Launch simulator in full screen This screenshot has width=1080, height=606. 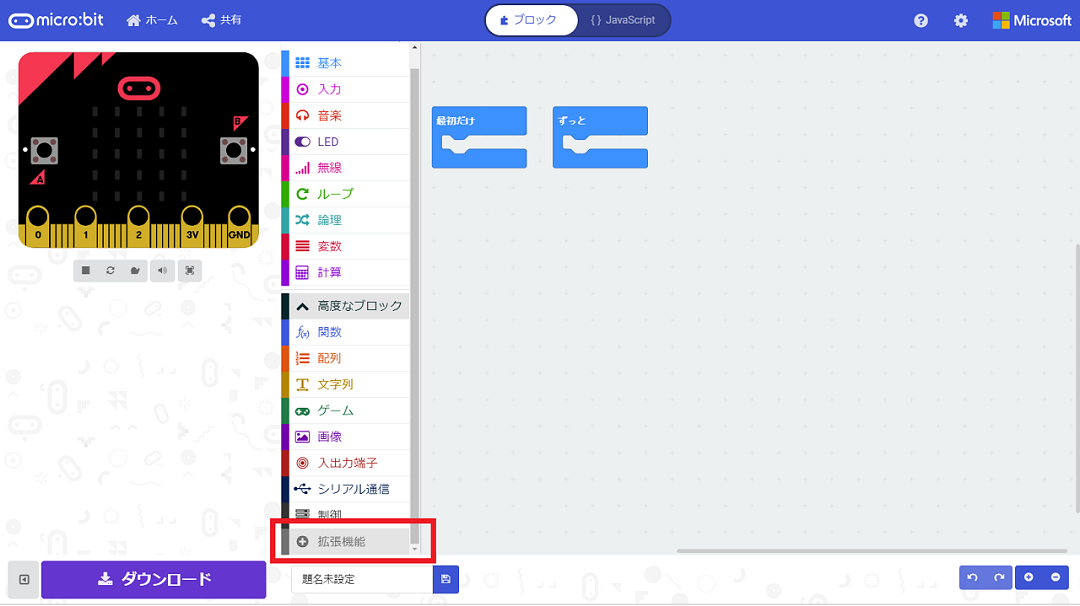point(189,271)
